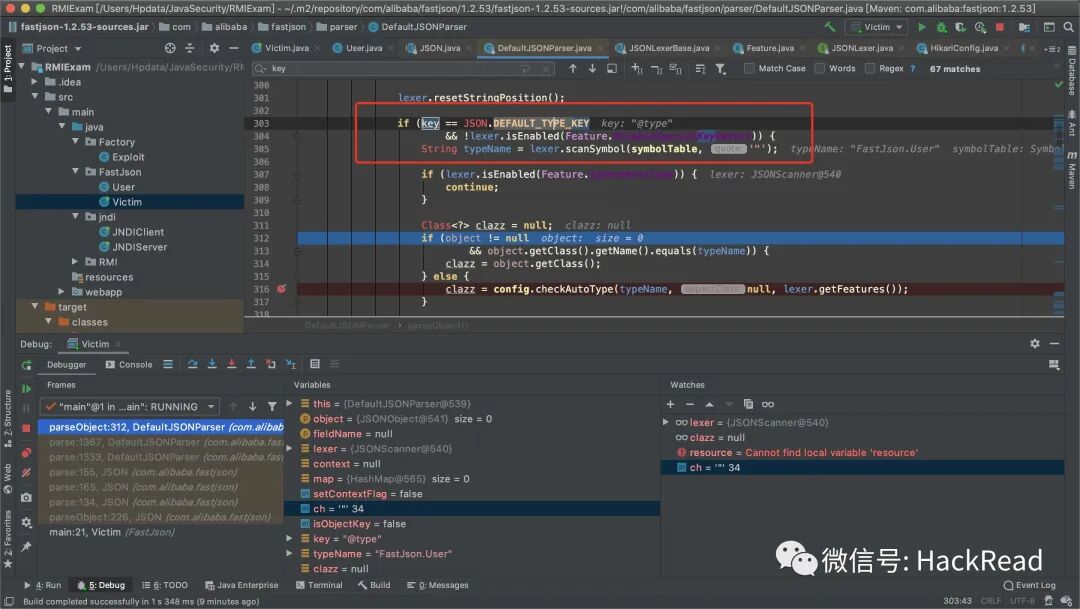Resume program in debug sidebar
The image size is (1080, 609).
point(26,389)
